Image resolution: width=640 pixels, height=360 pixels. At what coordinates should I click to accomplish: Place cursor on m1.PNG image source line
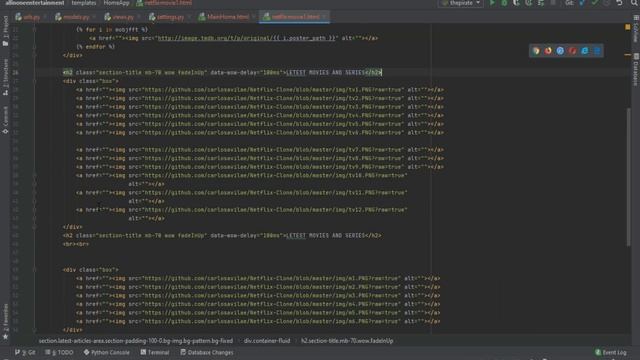pos(258,278)
